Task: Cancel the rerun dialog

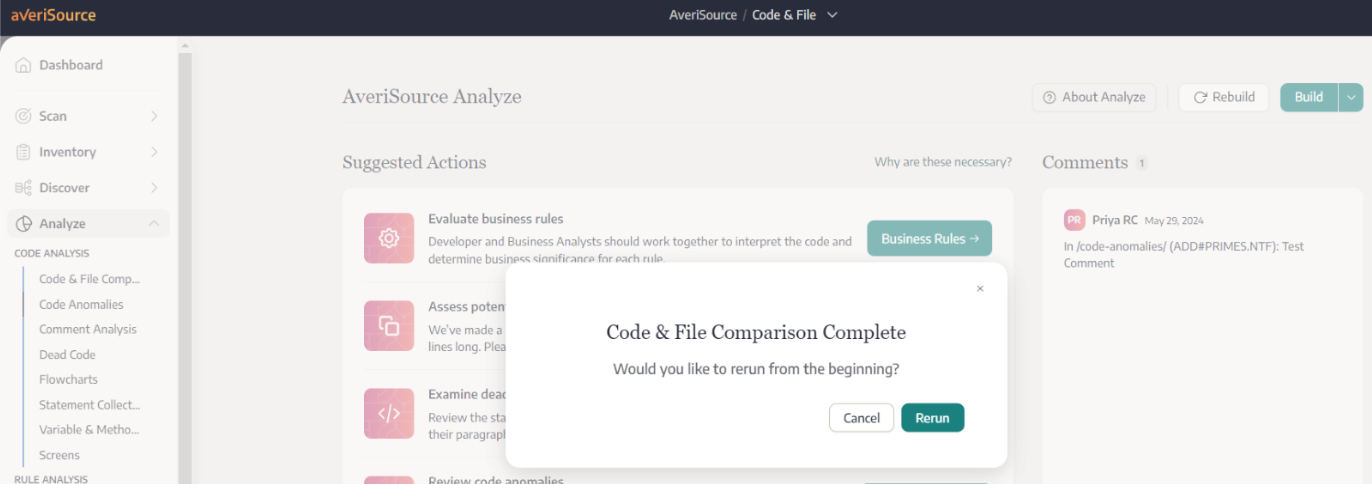Action: pyautogui.click(x=861, y=418)
